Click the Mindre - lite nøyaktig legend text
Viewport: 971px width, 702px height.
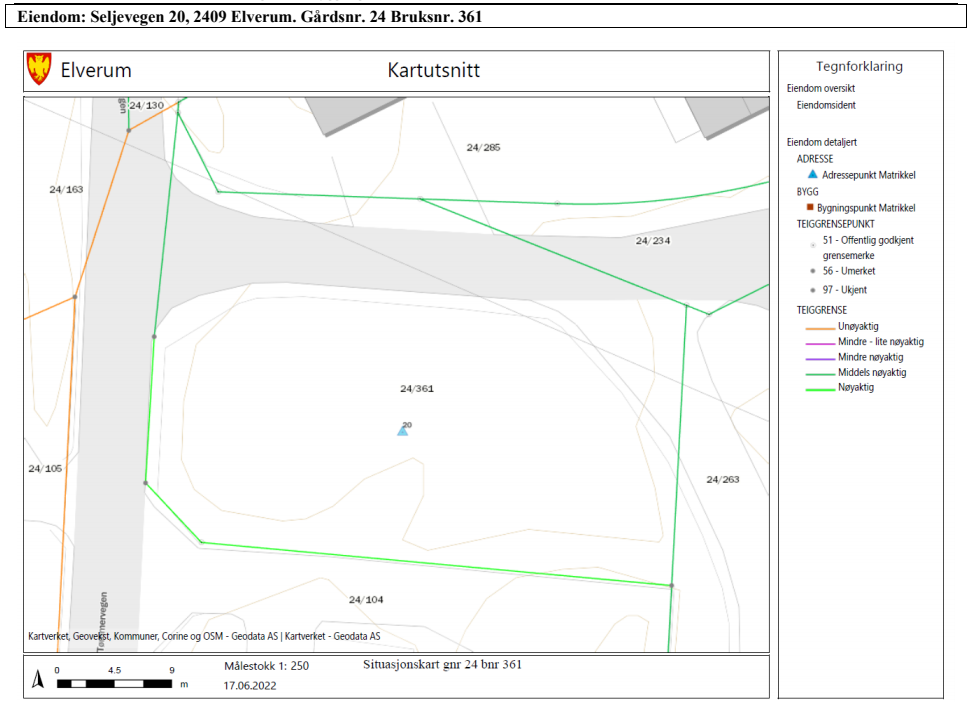[x=881, y=342]
